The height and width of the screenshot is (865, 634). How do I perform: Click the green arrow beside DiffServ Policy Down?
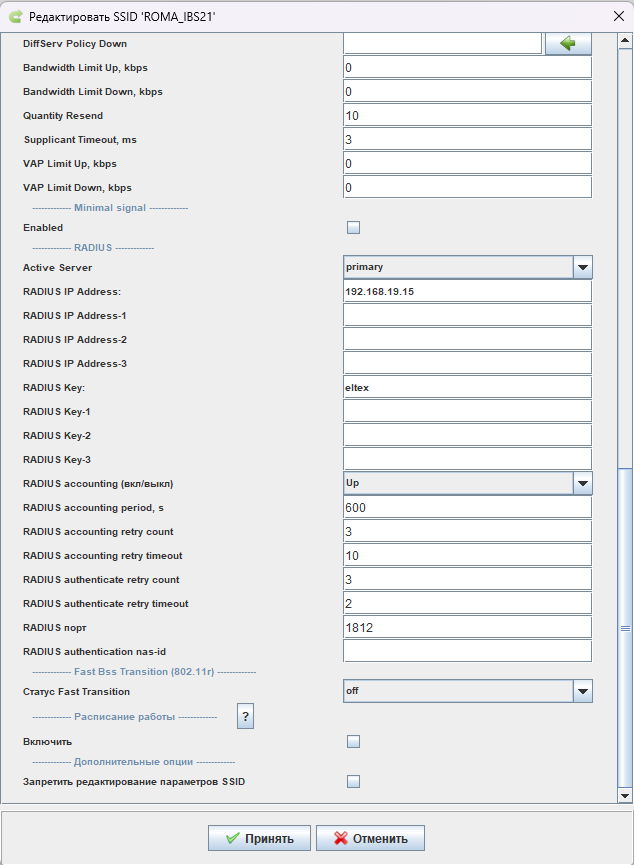(568, 43)
